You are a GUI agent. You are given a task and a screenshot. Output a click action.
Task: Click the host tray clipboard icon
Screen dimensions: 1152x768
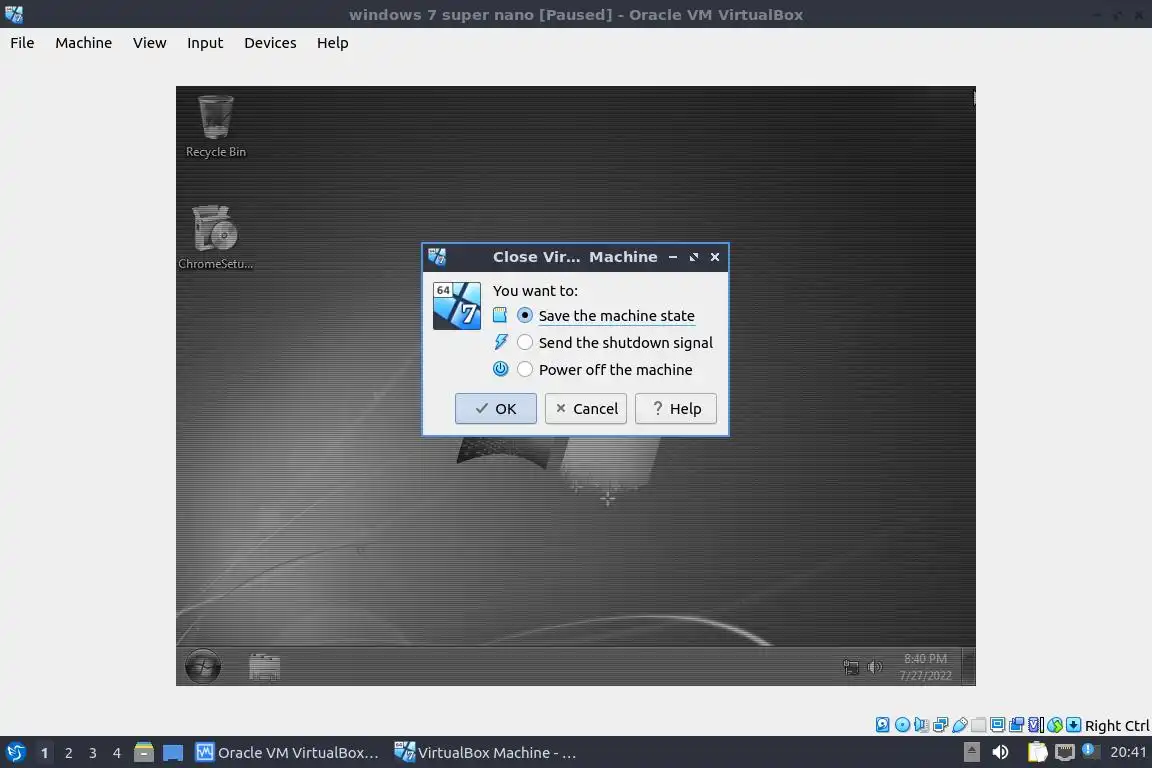point(1037,752)
